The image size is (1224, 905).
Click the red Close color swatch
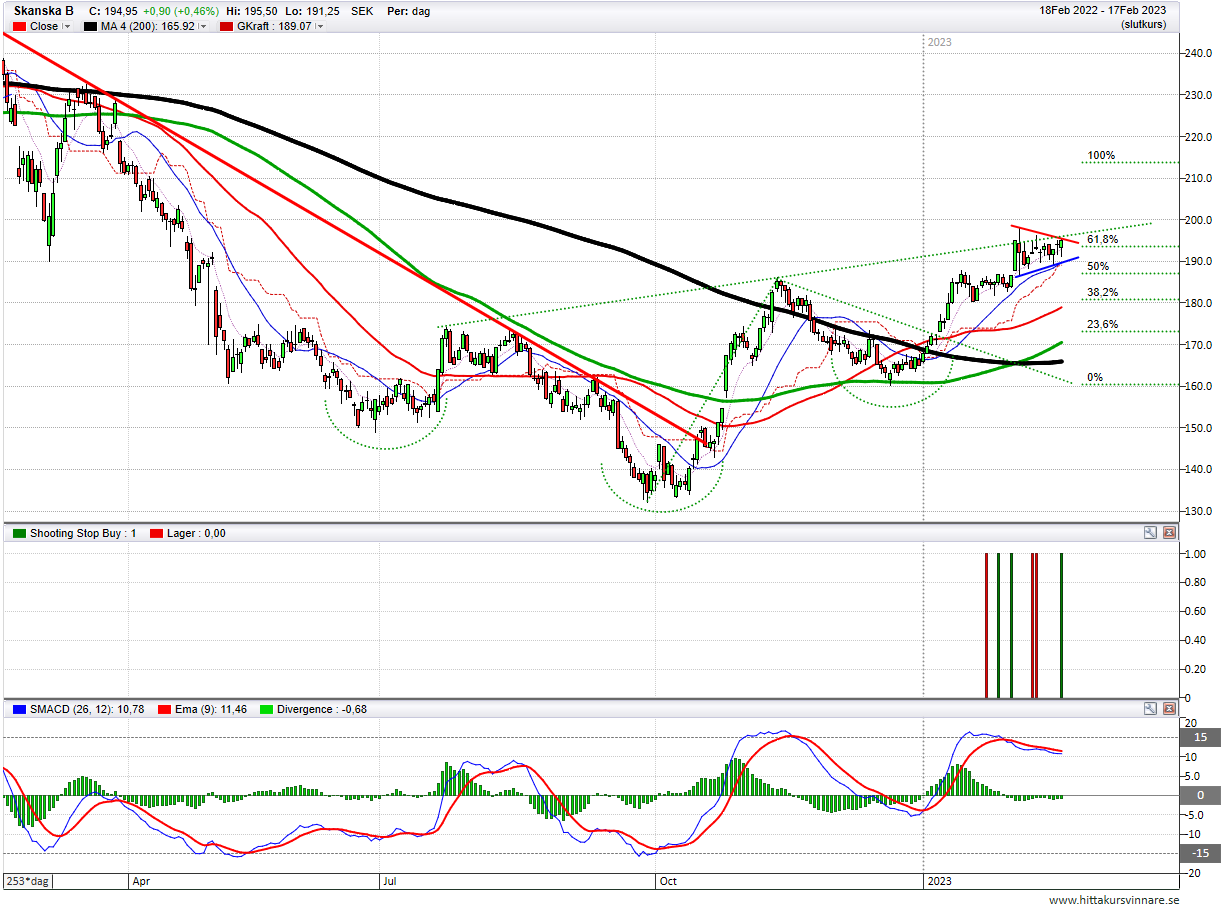[x=19, y=27]
